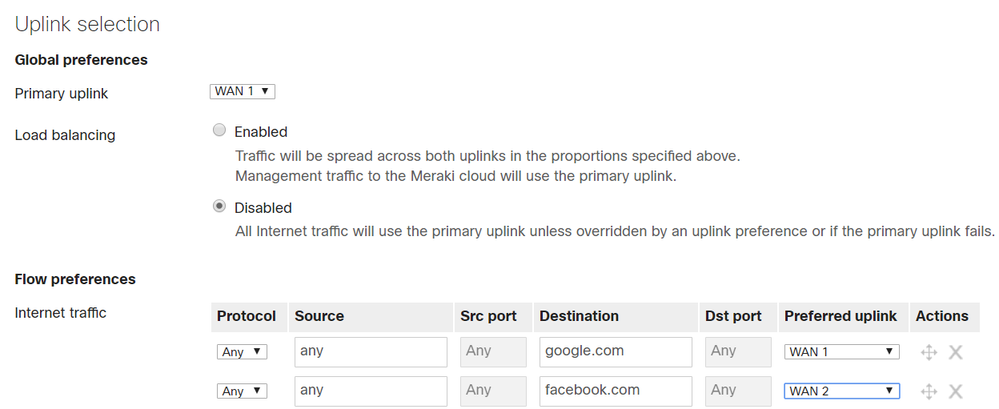Image resolution: width=999 pixels, height=409 pixels.
Task: Select the Disabled load balancing option
Action: (x=219, y=206)
